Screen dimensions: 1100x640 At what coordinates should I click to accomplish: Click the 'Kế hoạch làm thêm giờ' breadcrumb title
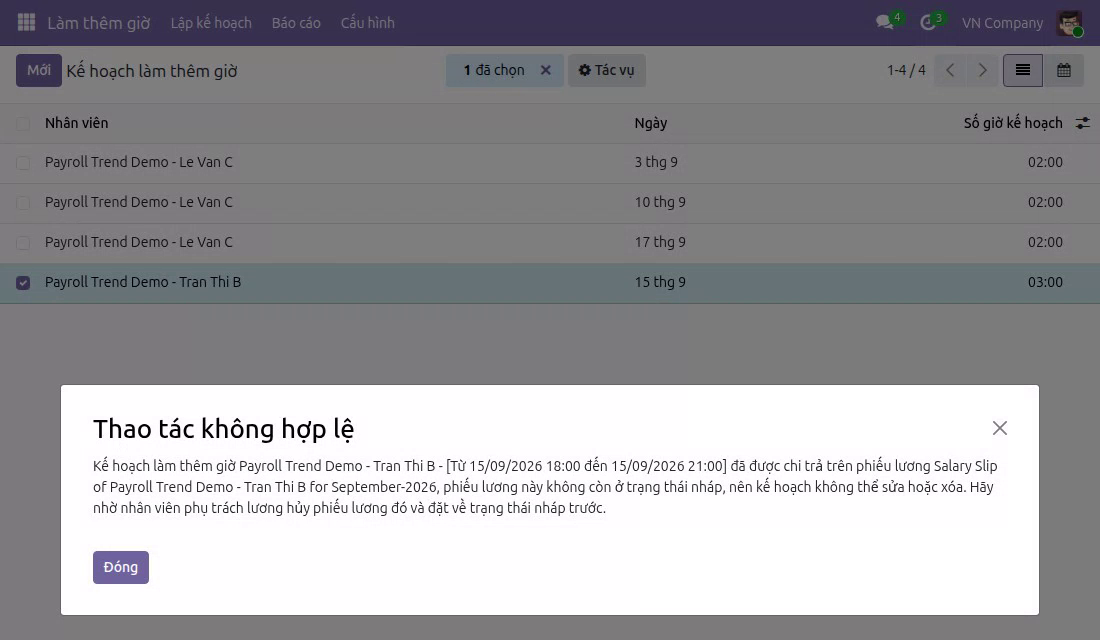click(152, 71)
